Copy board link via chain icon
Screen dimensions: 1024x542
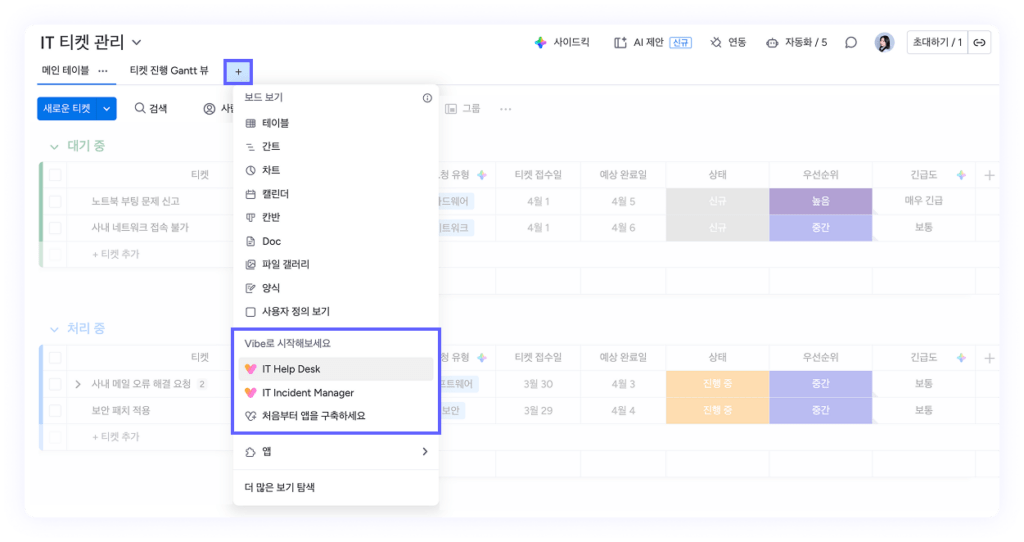980,43
